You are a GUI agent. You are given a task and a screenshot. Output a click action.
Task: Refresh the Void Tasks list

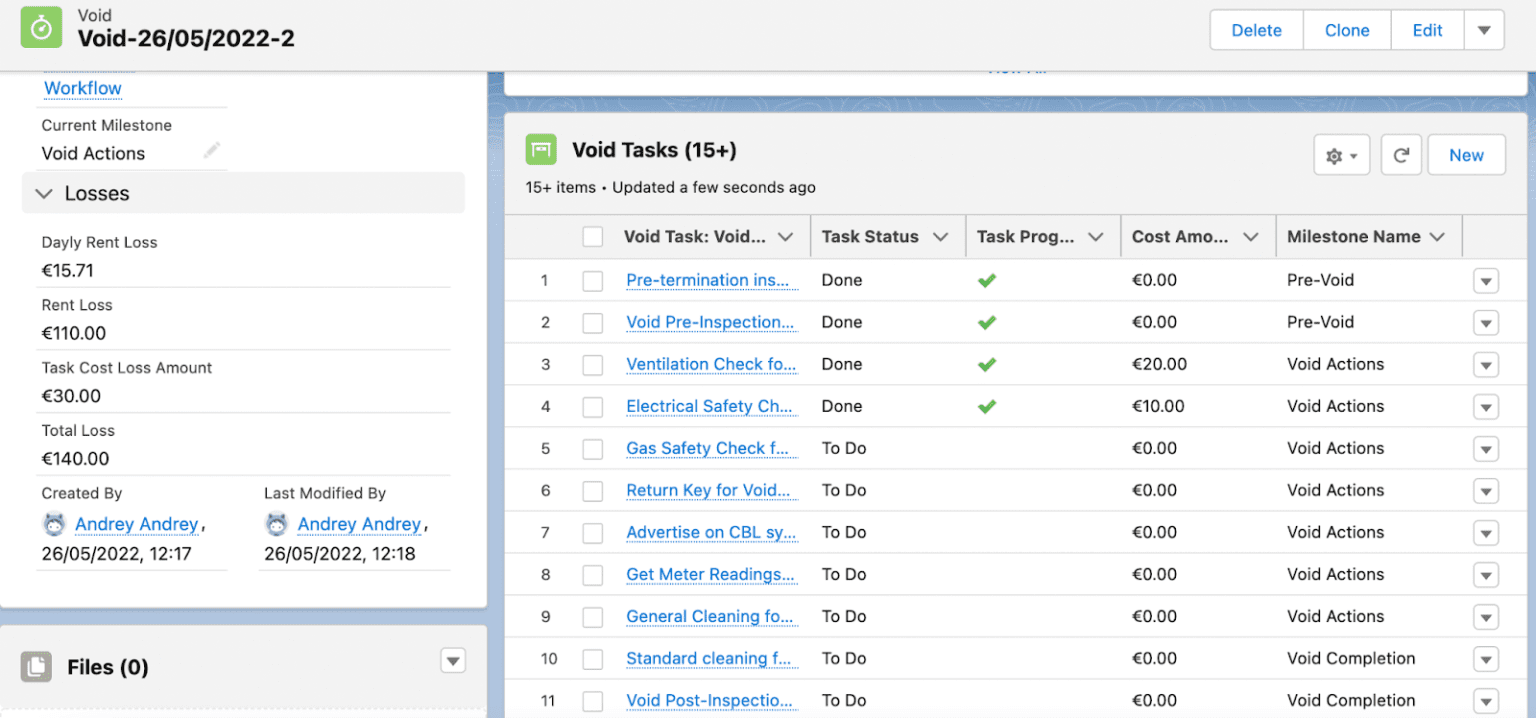pyautogui.click(x=1401, y=156)
